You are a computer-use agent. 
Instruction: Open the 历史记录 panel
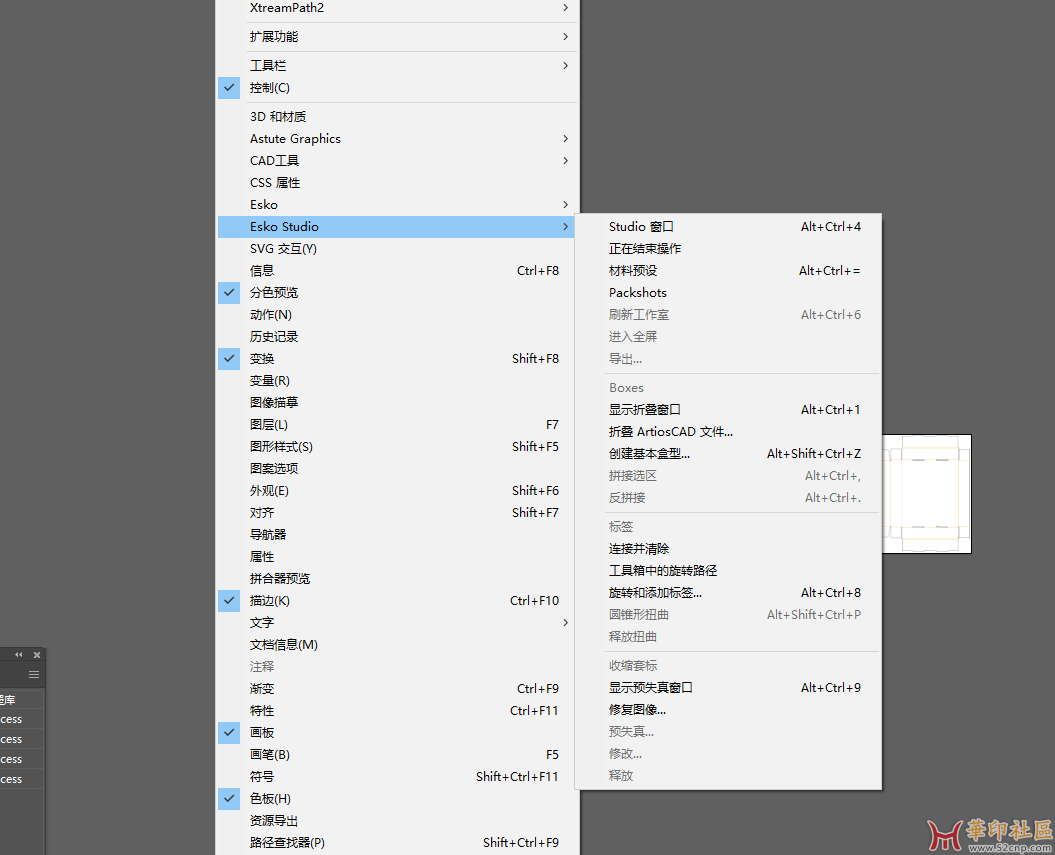[397, 336]
